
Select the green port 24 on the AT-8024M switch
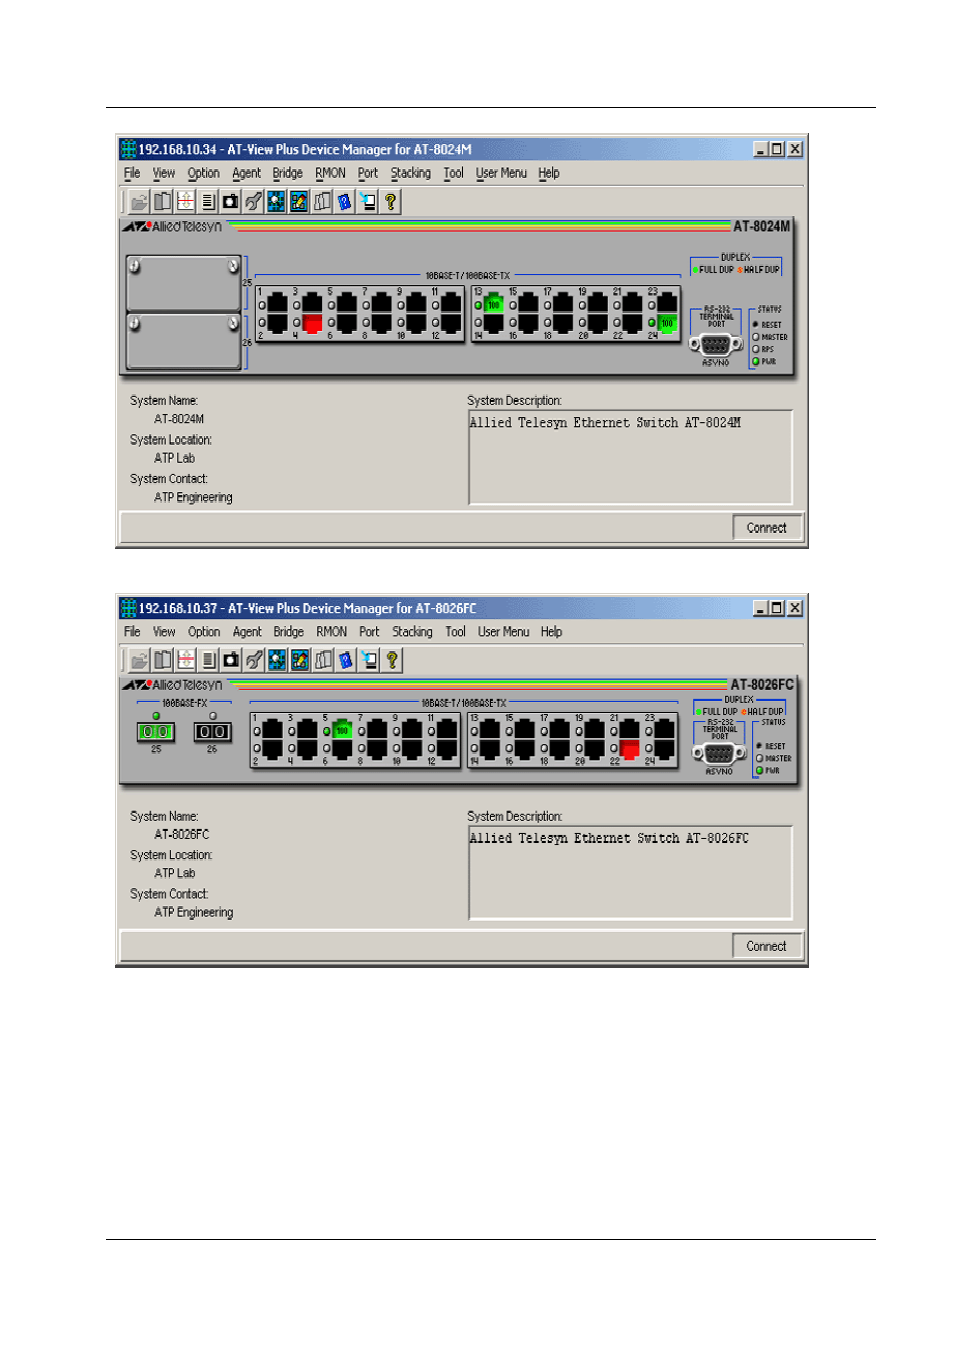[x=667, y=323]
